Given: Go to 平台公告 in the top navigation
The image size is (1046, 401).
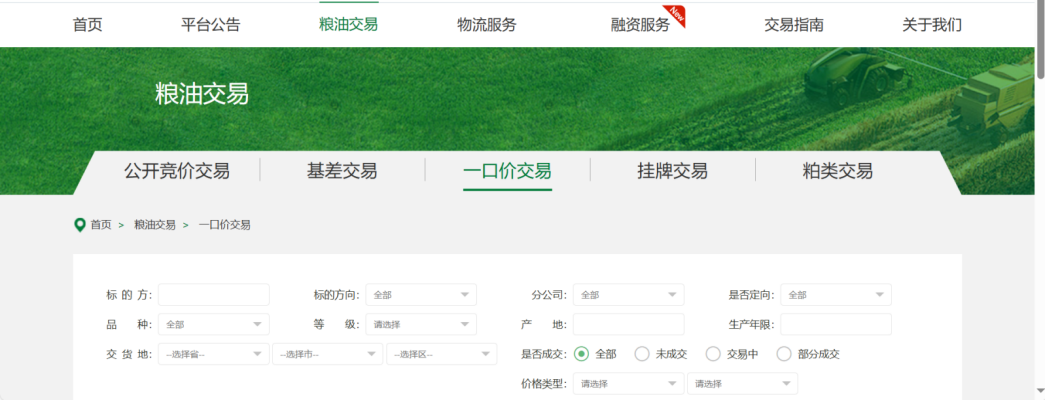Looking at the screenshot, I should 211,25.
